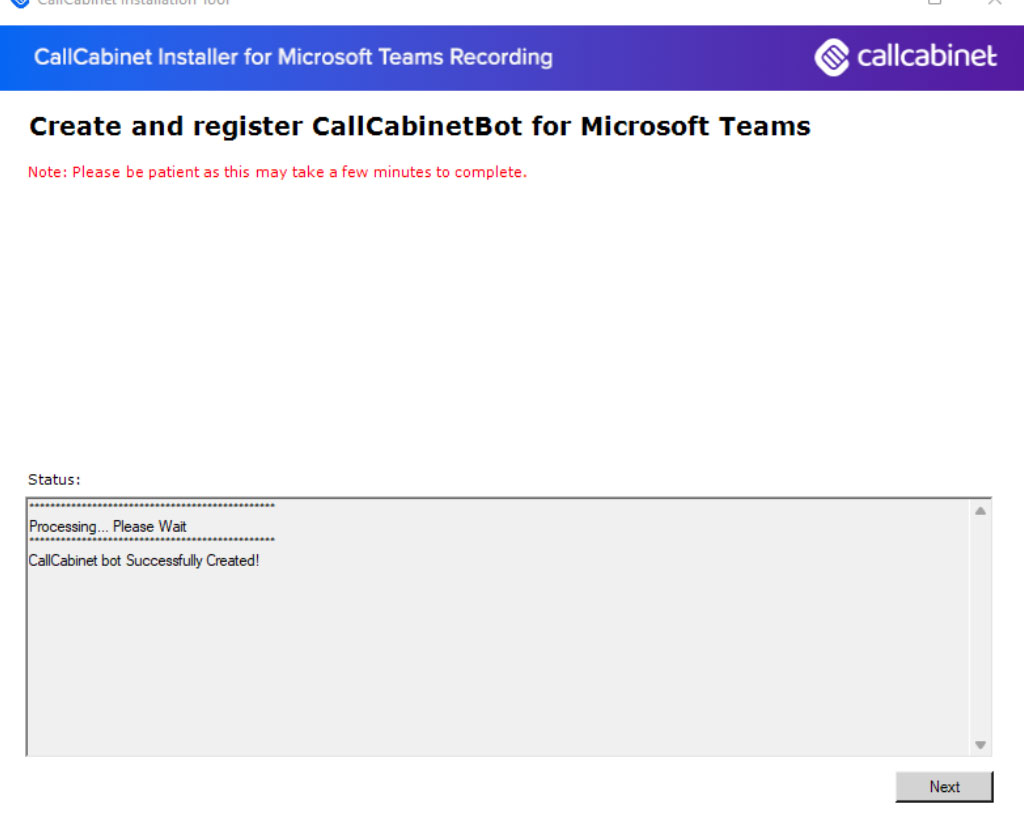The width and height of the screenshot is (1024, 828).
Task: Click the Next button
Action: 944,787
